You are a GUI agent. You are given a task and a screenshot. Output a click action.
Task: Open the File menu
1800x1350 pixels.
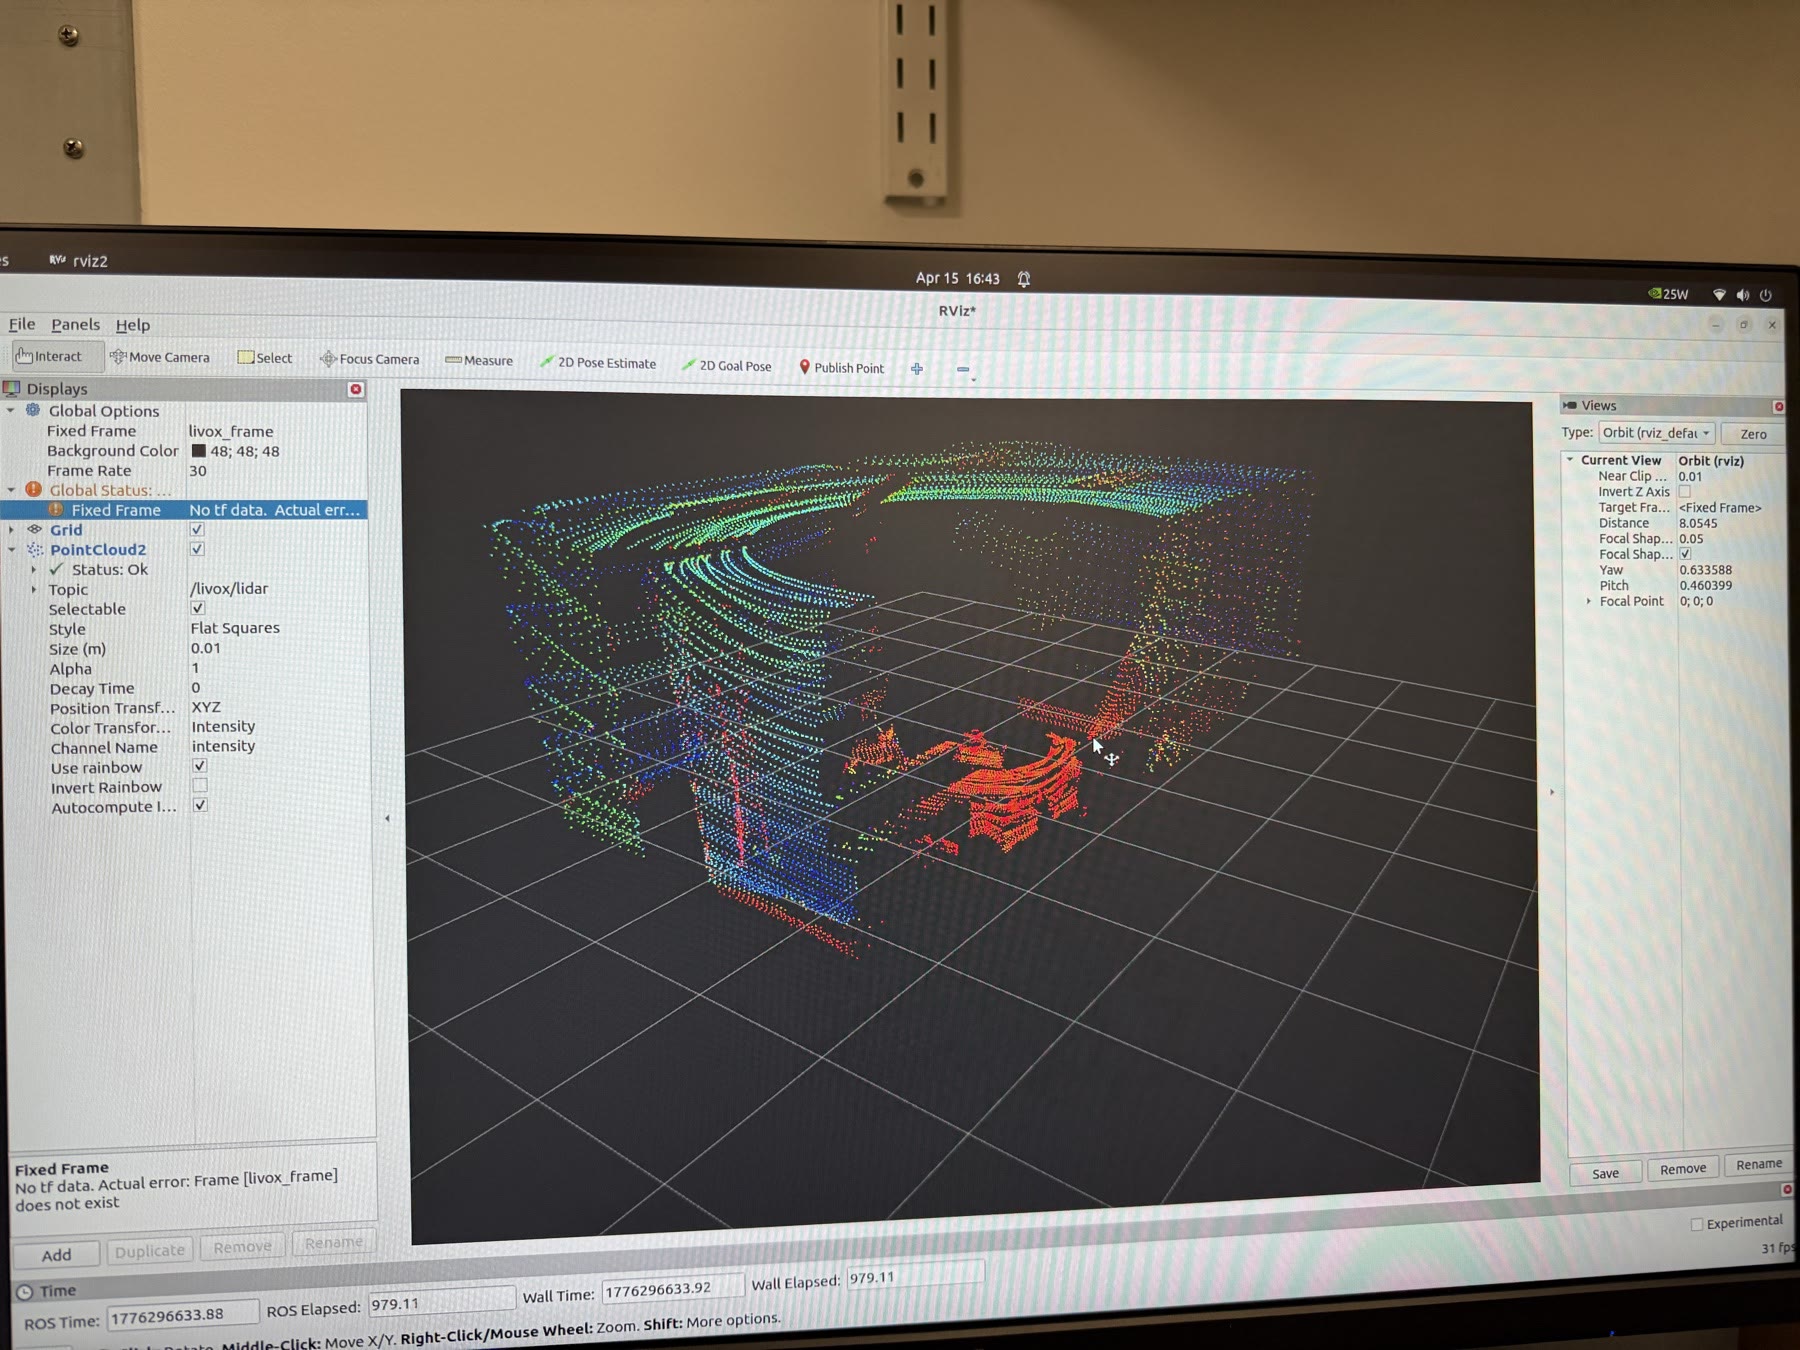pos(22,324)
